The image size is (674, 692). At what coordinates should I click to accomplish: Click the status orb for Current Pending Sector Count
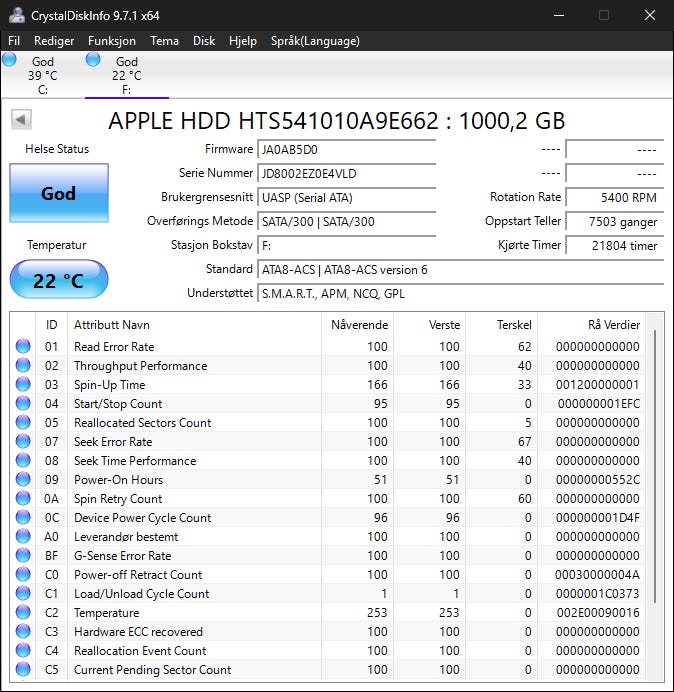(x=23, y=670)
